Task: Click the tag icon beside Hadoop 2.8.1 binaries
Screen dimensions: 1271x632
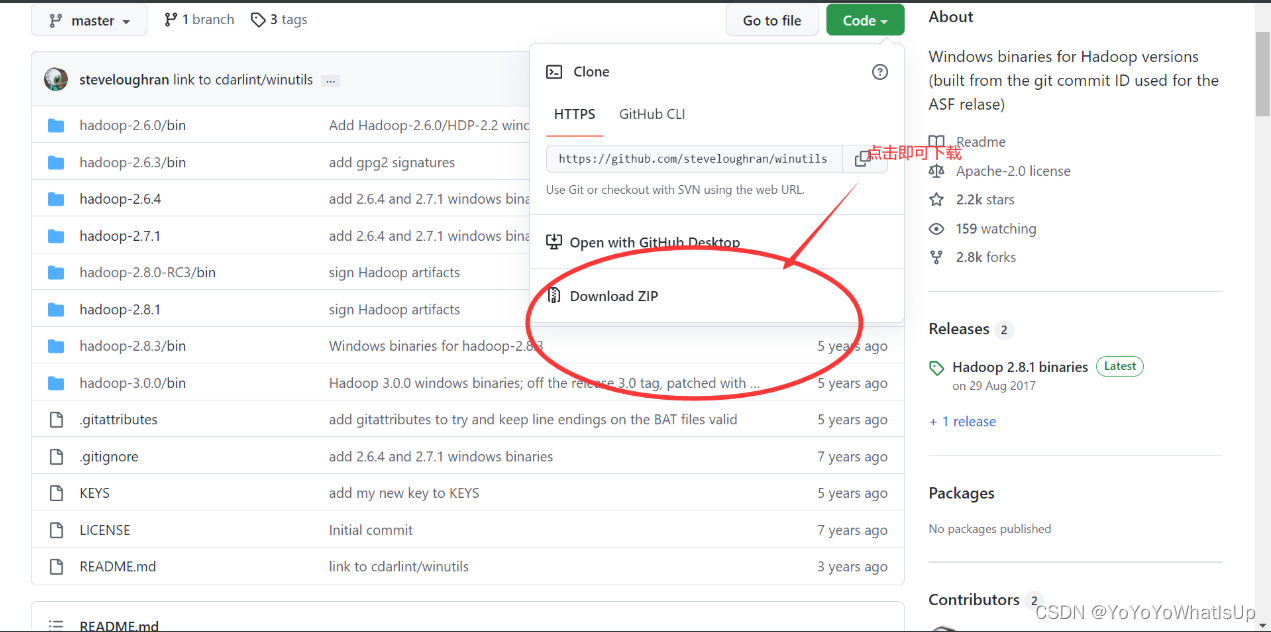Action: (936, 368)
